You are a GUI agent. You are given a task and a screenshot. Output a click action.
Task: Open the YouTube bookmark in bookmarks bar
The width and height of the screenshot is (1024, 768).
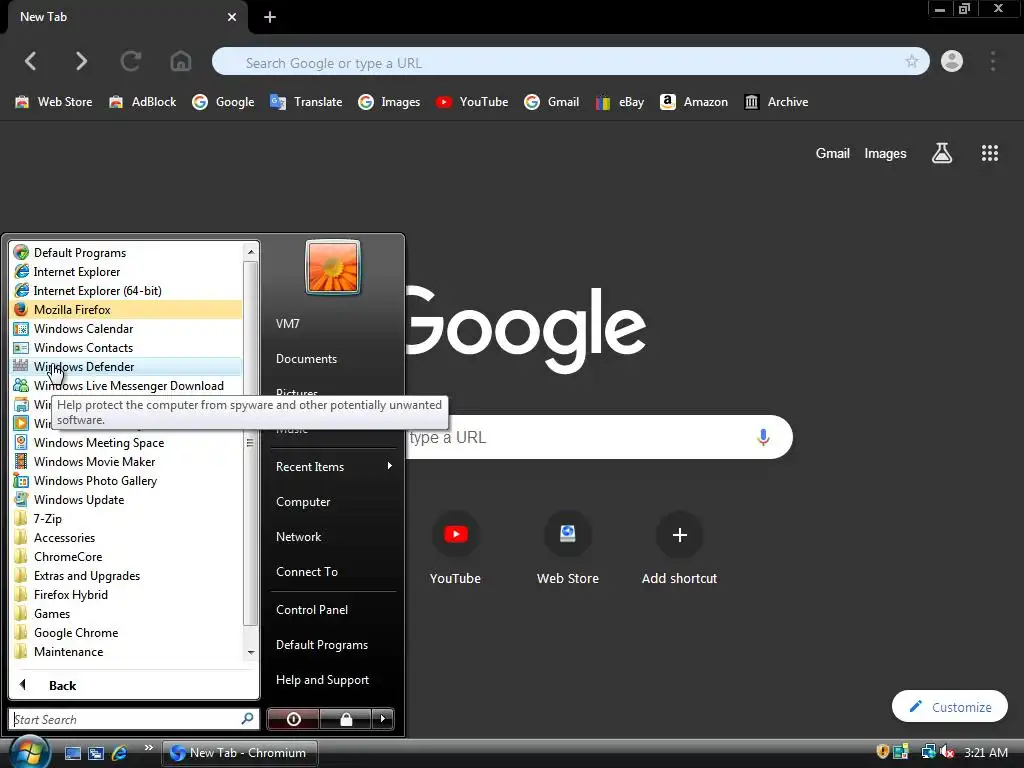pyautogui.click(x=472, y=102)
